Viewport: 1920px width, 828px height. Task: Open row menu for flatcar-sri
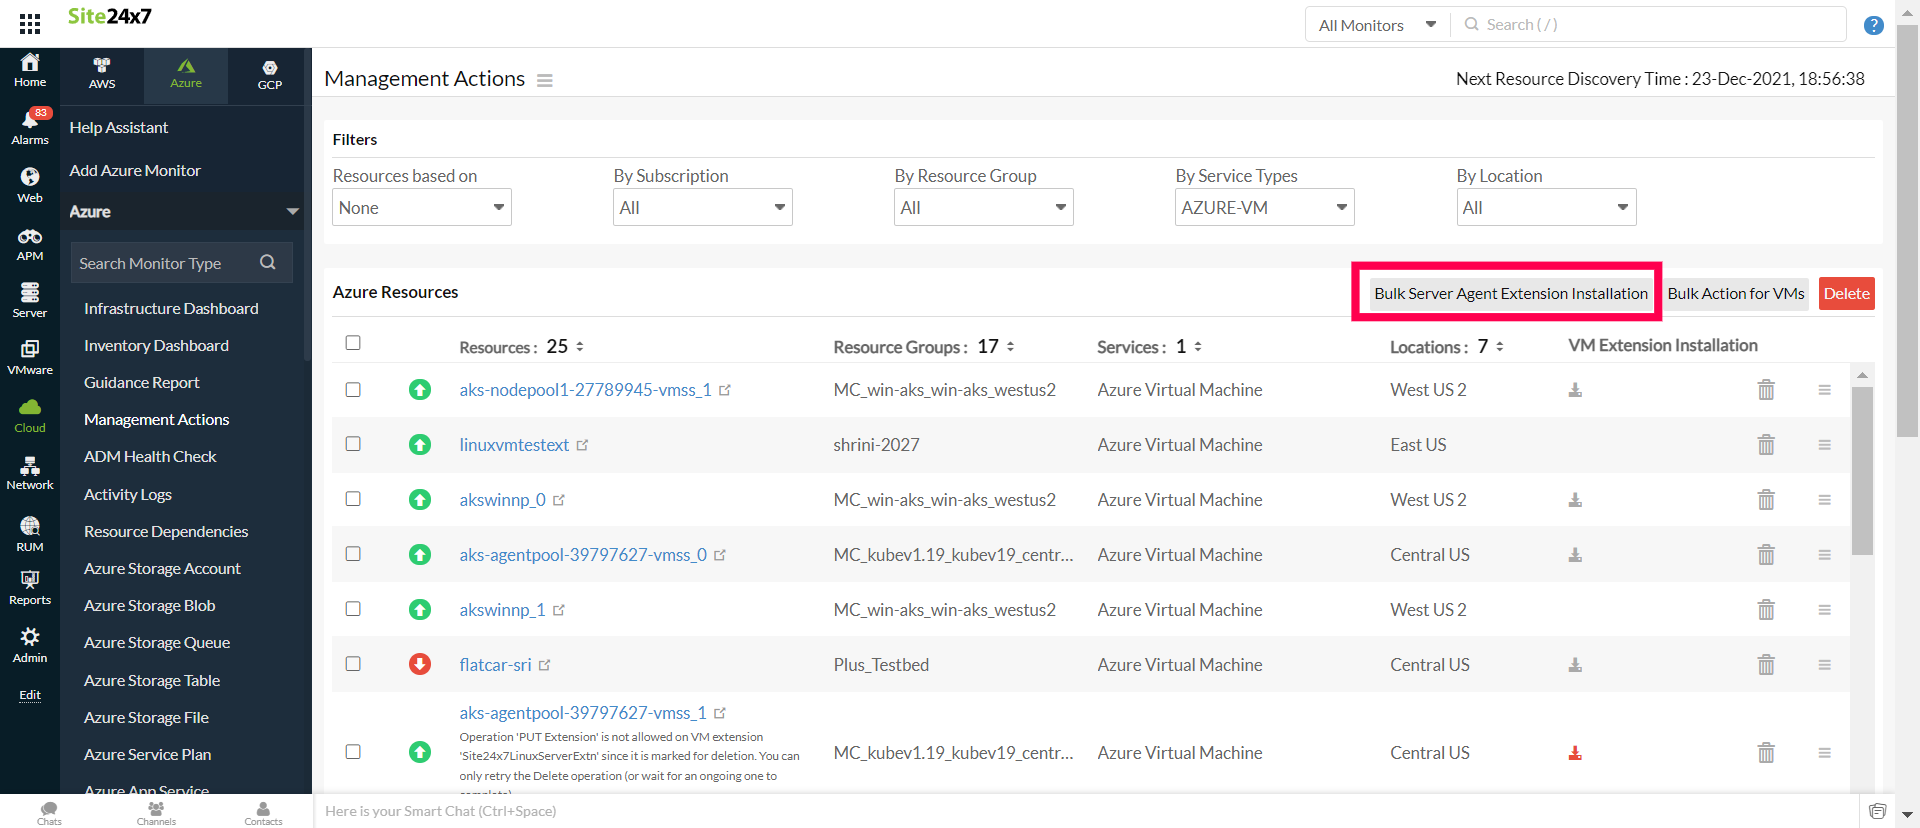coord(1824,665)
